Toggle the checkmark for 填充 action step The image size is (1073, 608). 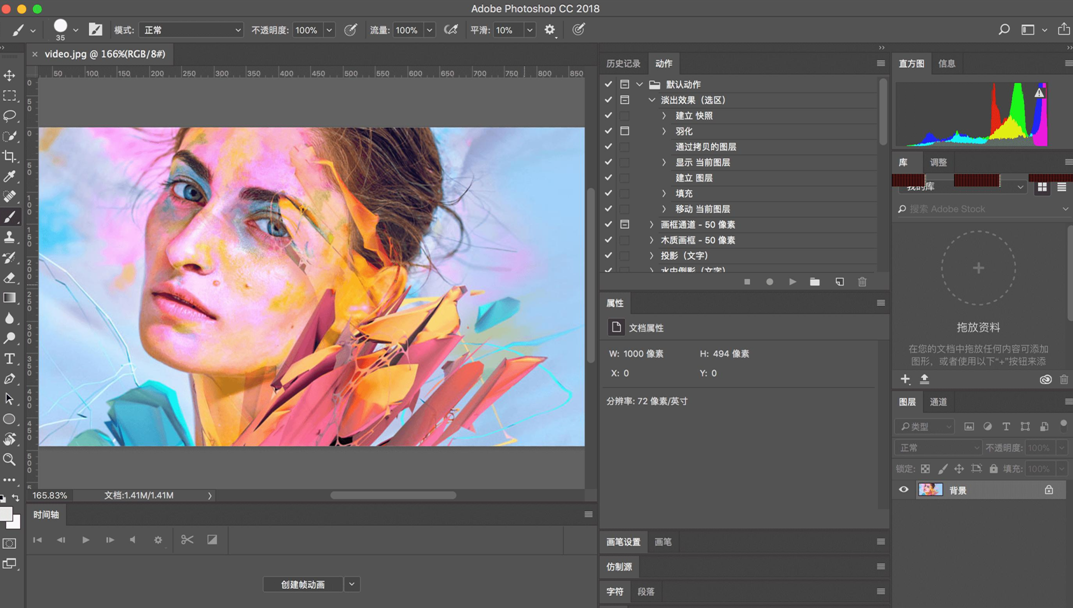tap(608, 193)
